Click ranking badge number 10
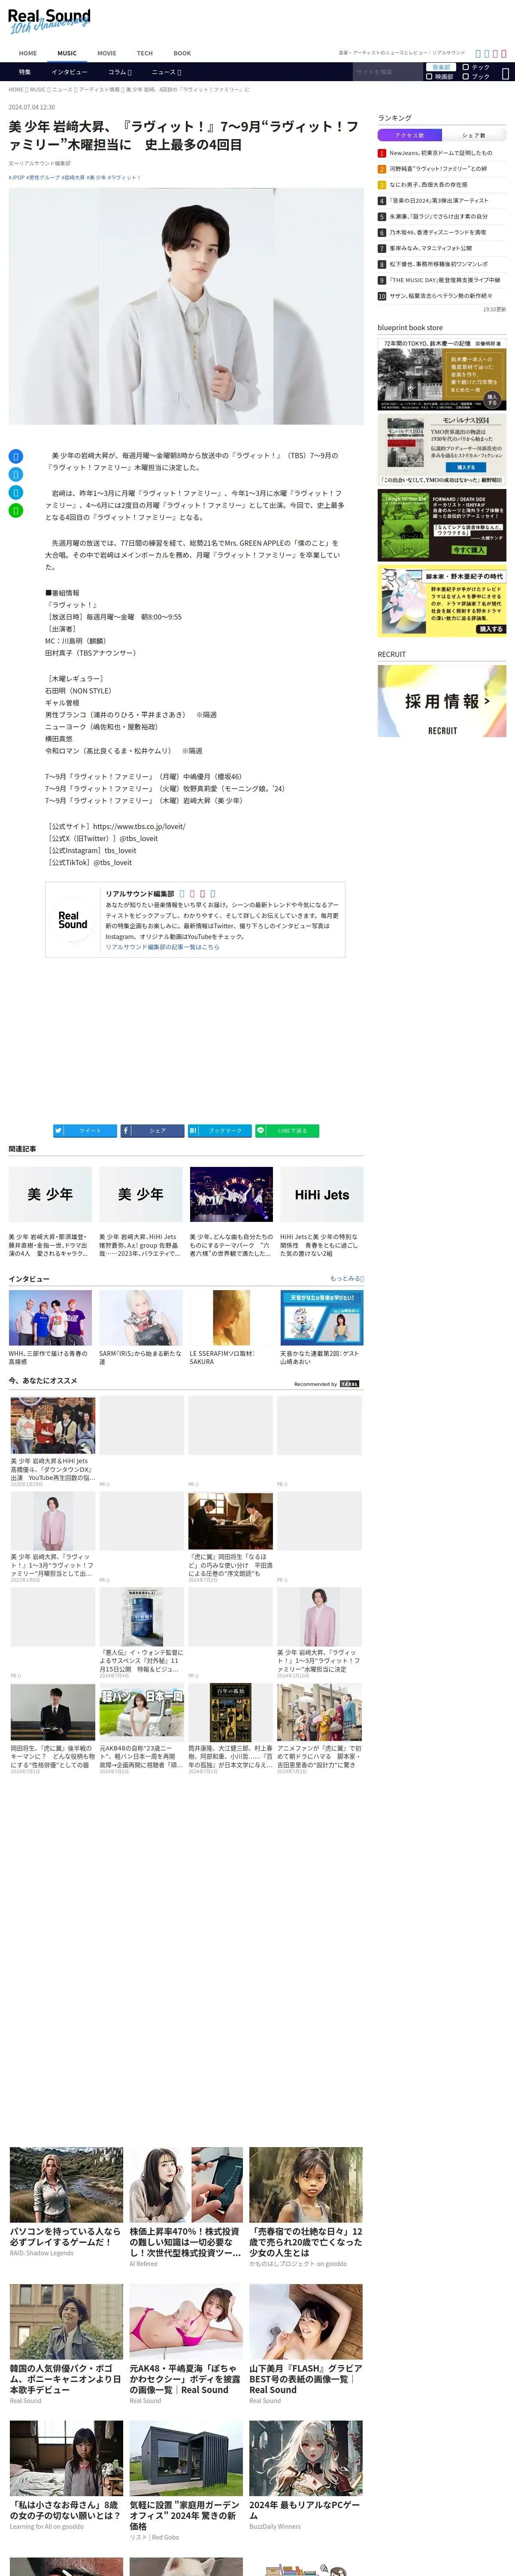Viewport: 515px width, 2576px height. pyautogui.click(x=381, y=296)
